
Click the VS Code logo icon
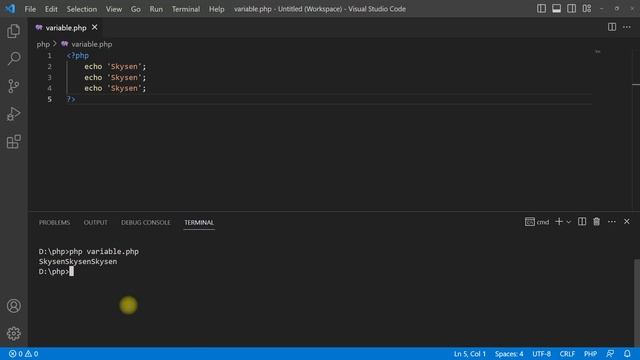click(x=10, y=9)
